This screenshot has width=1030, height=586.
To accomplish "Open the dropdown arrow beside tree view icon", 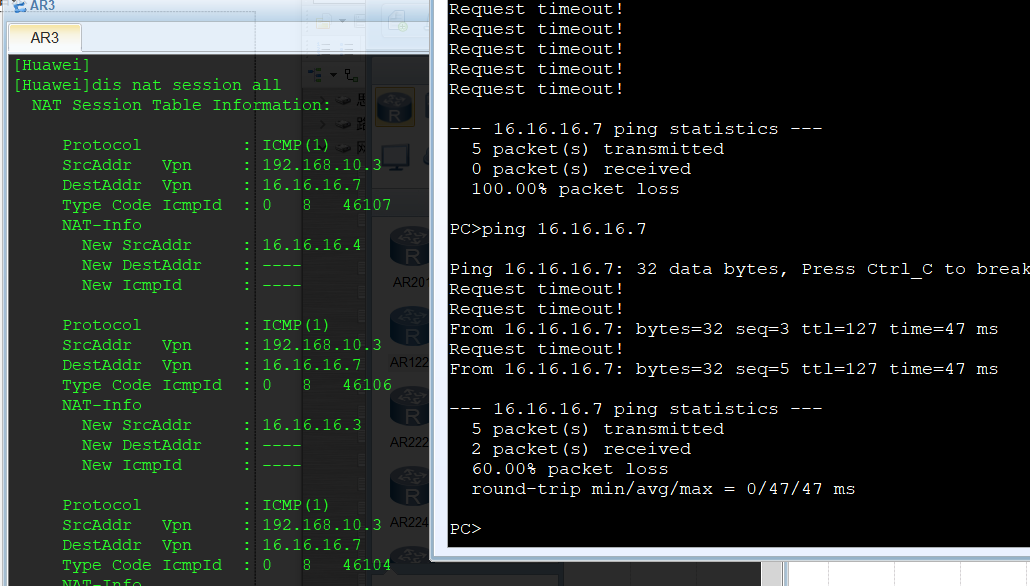I will [x=330, y=76].
